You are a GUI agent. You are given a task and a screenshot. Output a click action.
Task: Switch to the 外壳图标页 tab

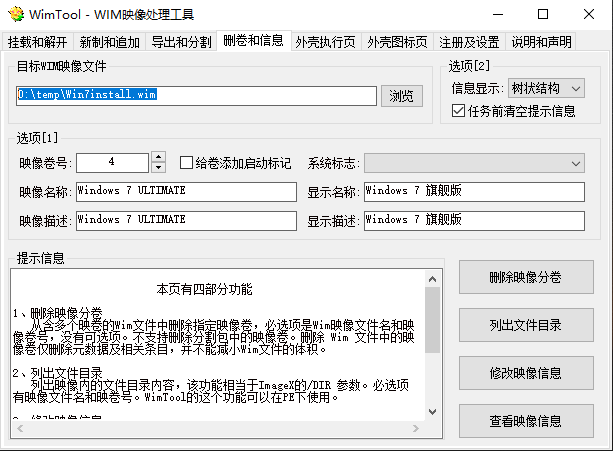click(x=397, y=42)
